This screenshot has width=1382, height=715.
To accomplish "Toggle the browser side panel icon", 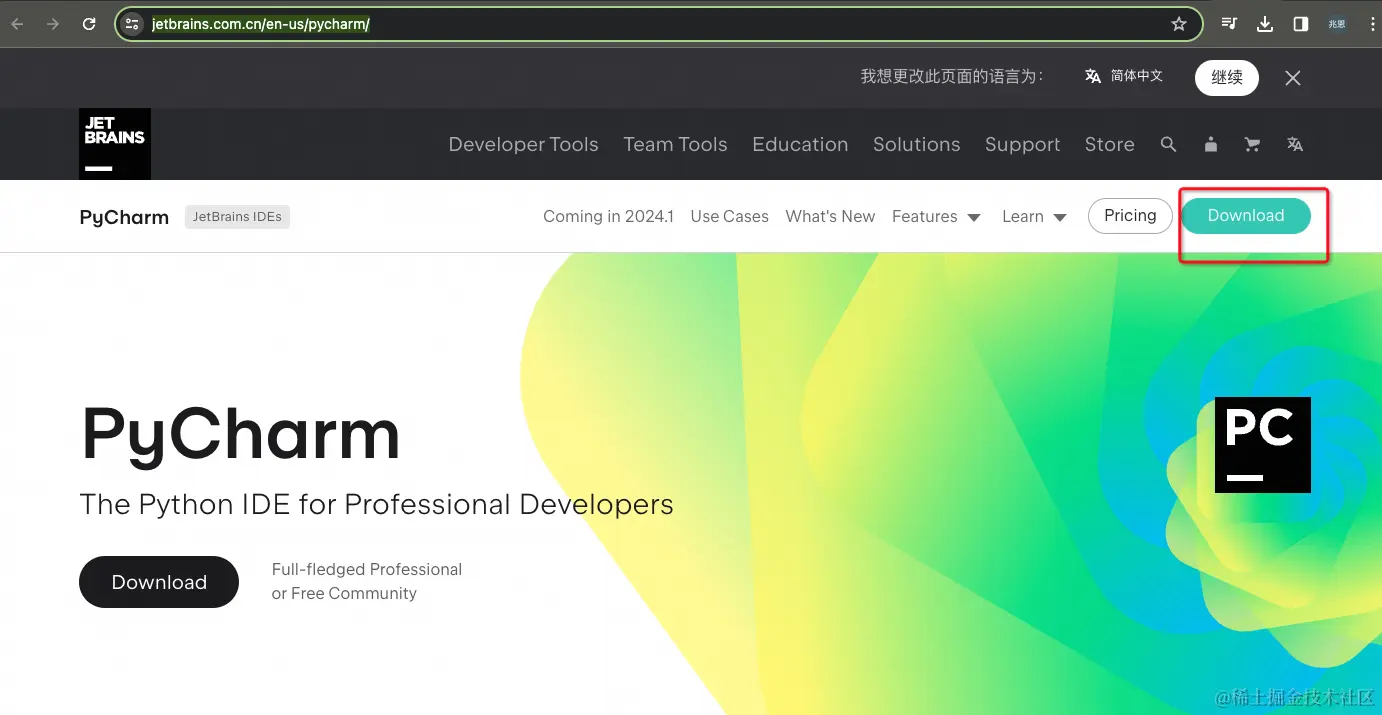I will coord(1300,24).
